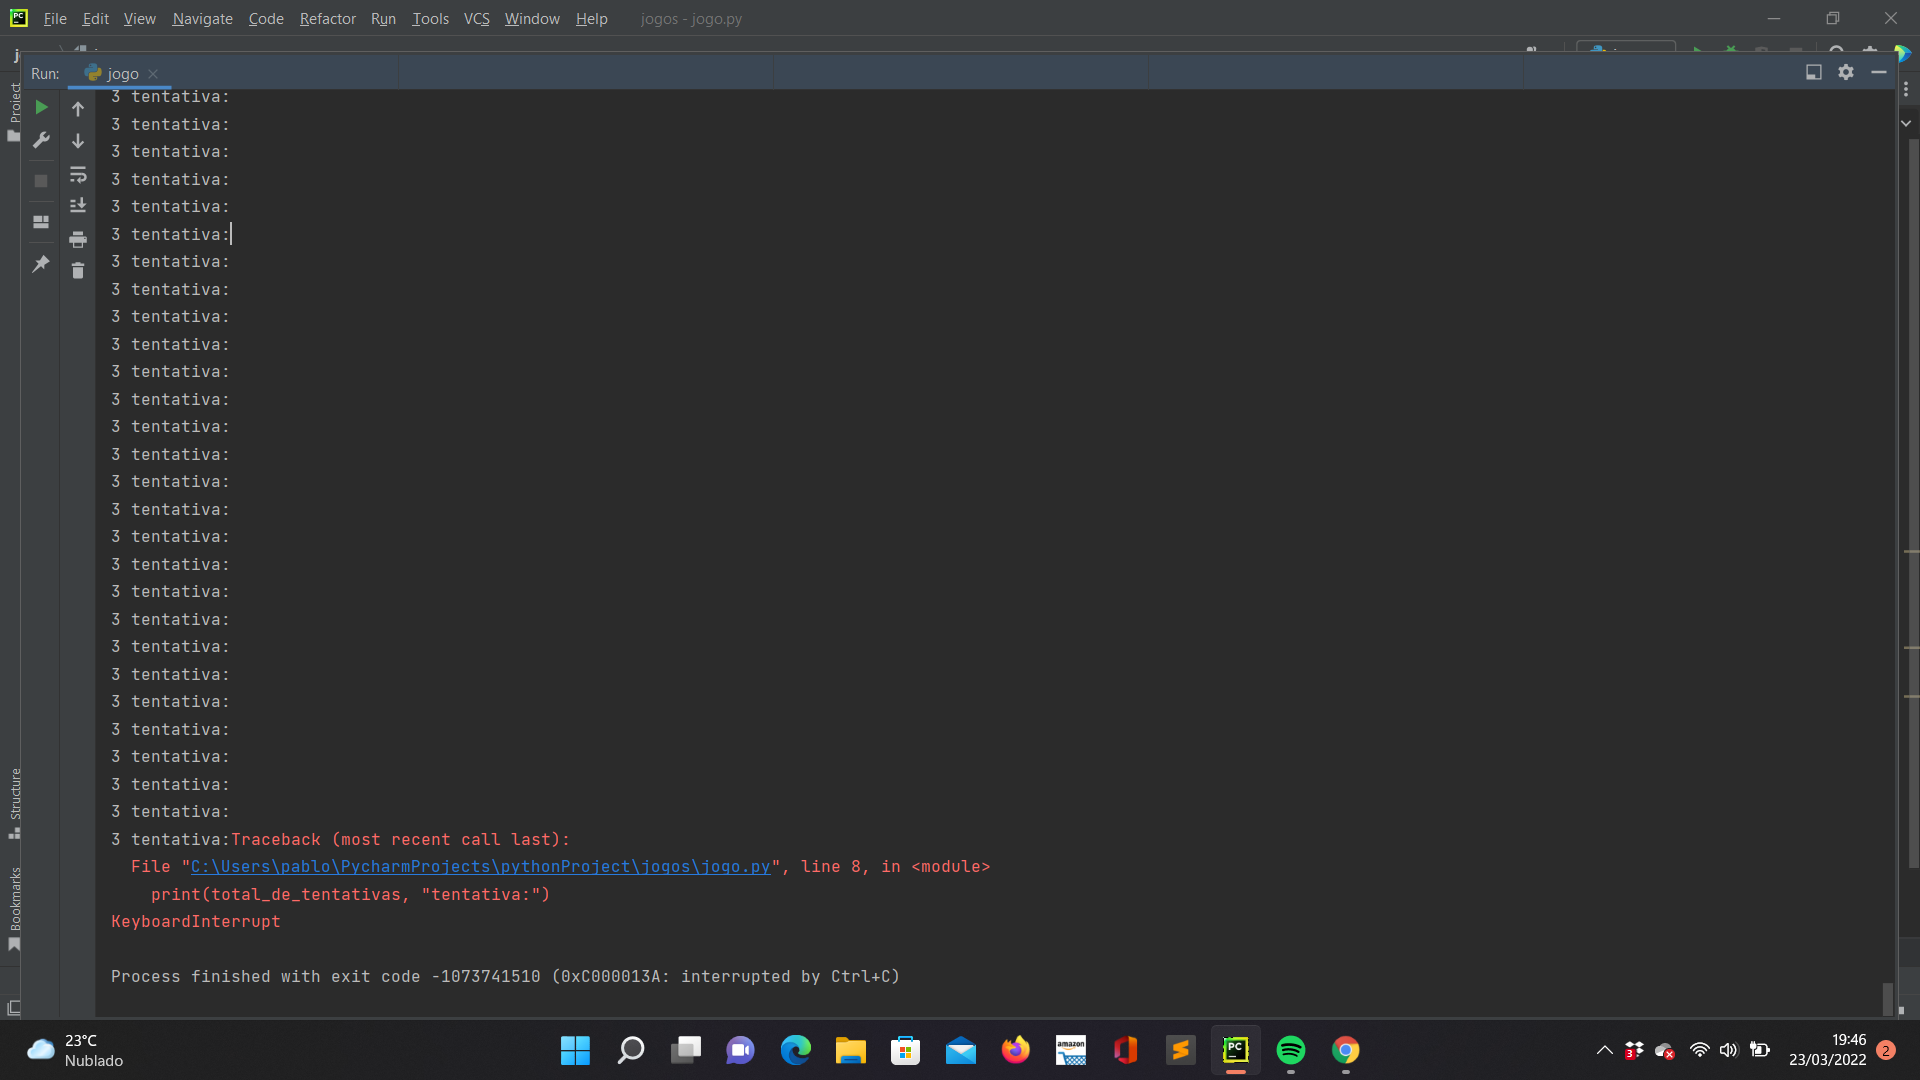
Task: Open the Navigate menu
Action: coord(203,18)
